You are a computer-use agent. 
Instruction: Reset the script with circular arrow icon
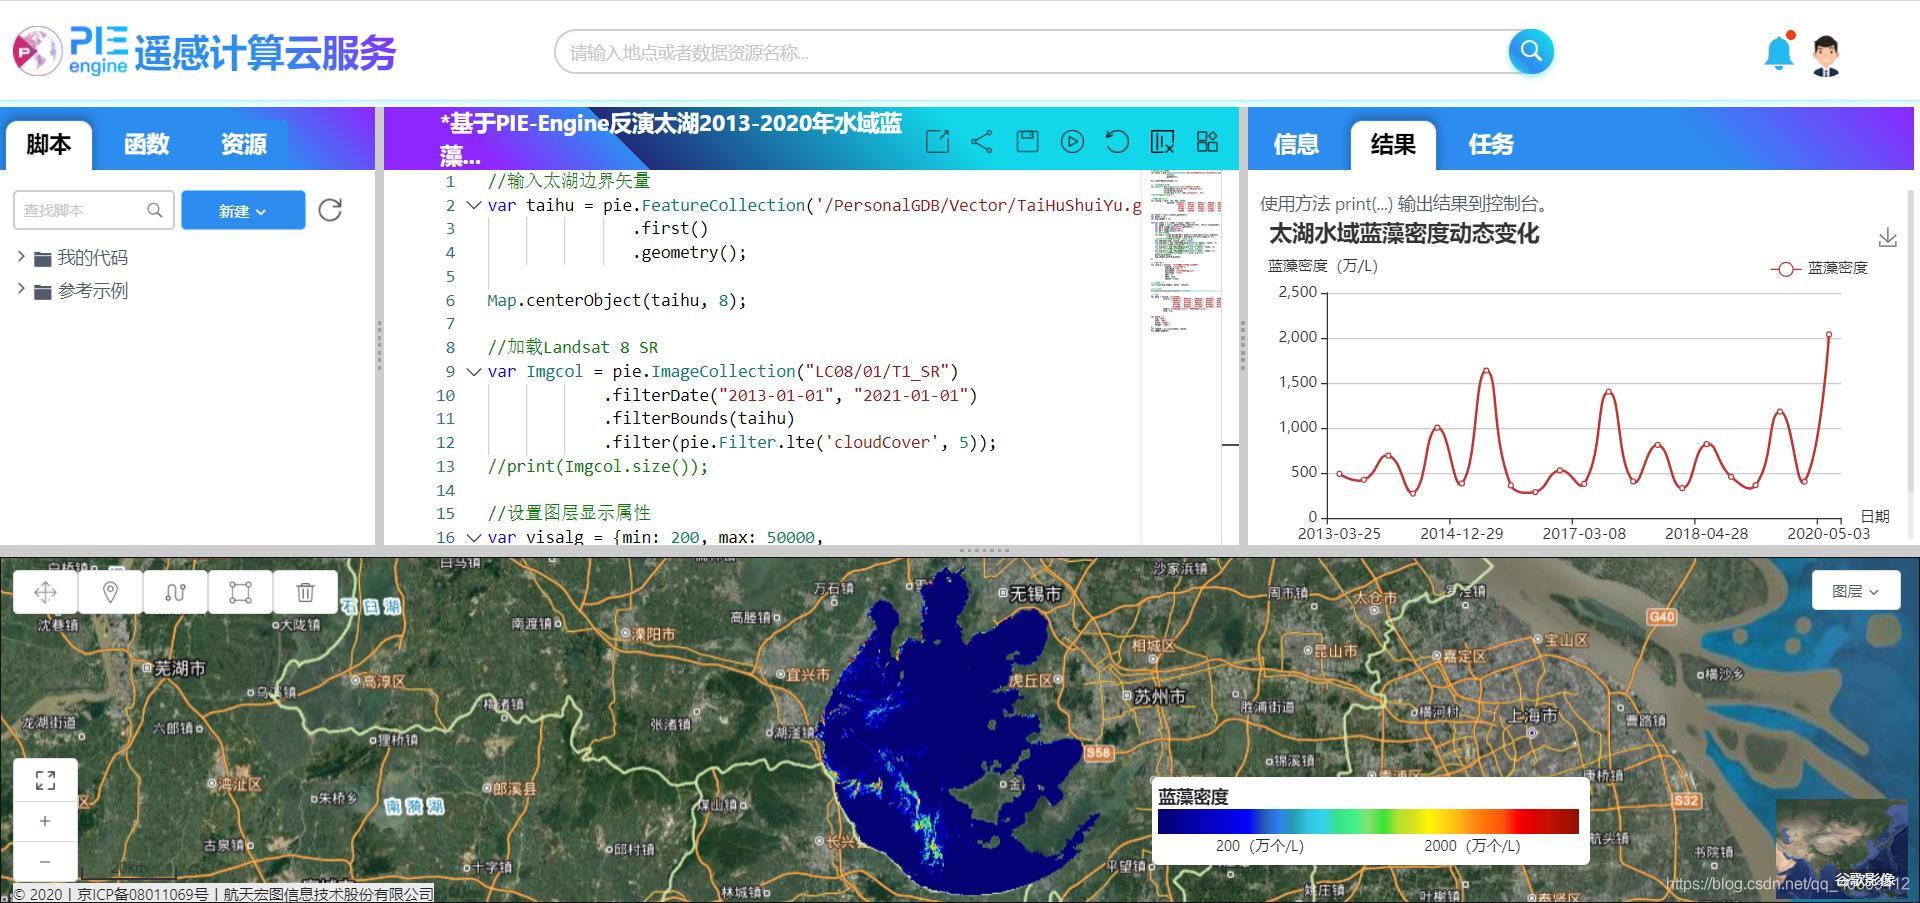(1117, 142)
